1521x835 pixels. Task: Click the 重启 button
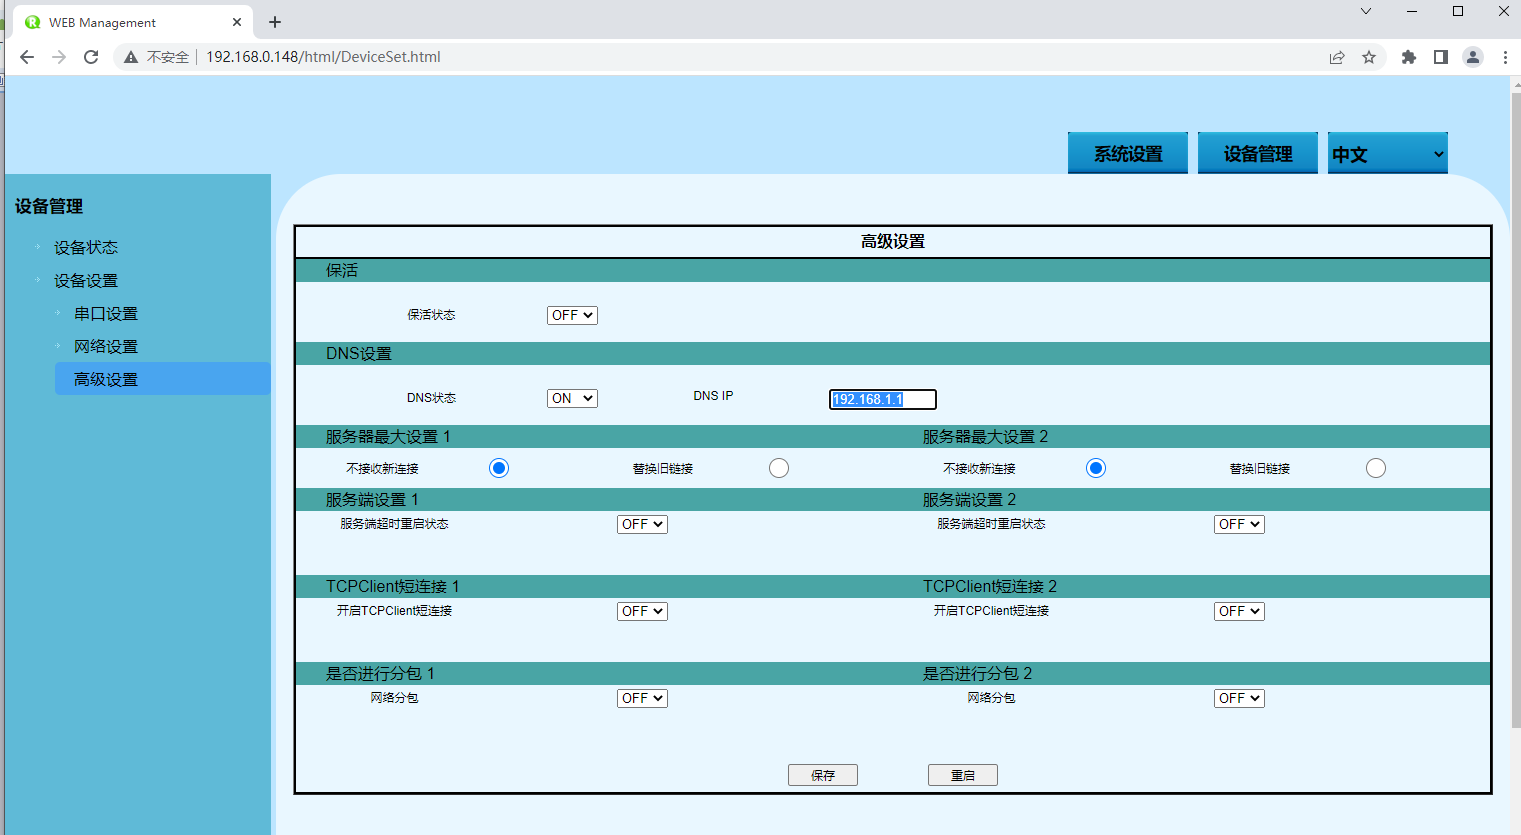pyautogui.click(x=962, y=775)
